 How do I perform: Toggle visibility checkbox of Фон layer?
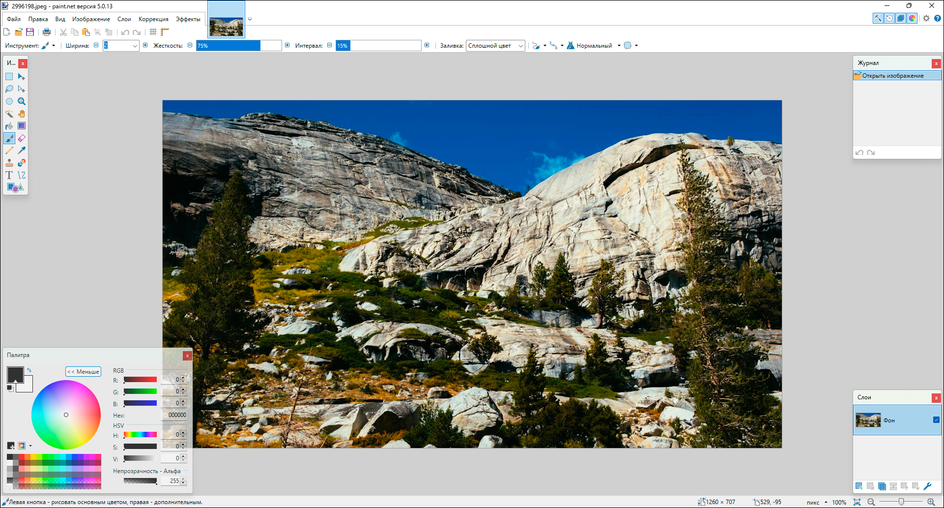pos(936,420)
